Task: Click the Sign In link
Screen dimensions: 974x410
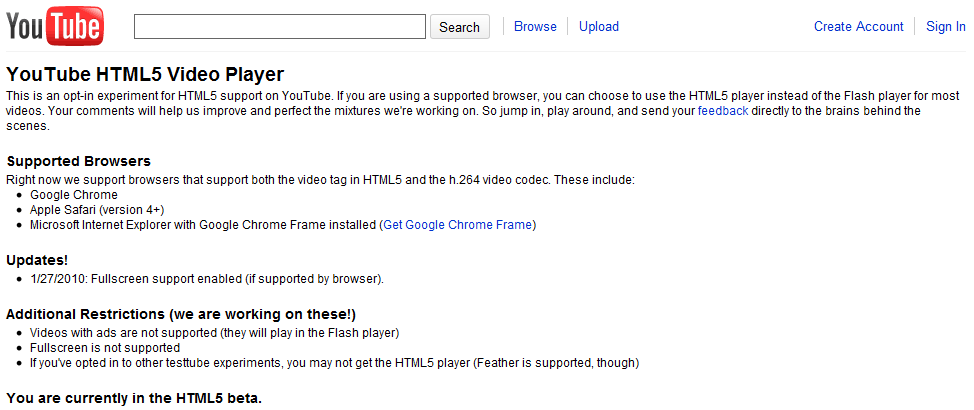Action: pyautogui.click(x=945, y=27)
